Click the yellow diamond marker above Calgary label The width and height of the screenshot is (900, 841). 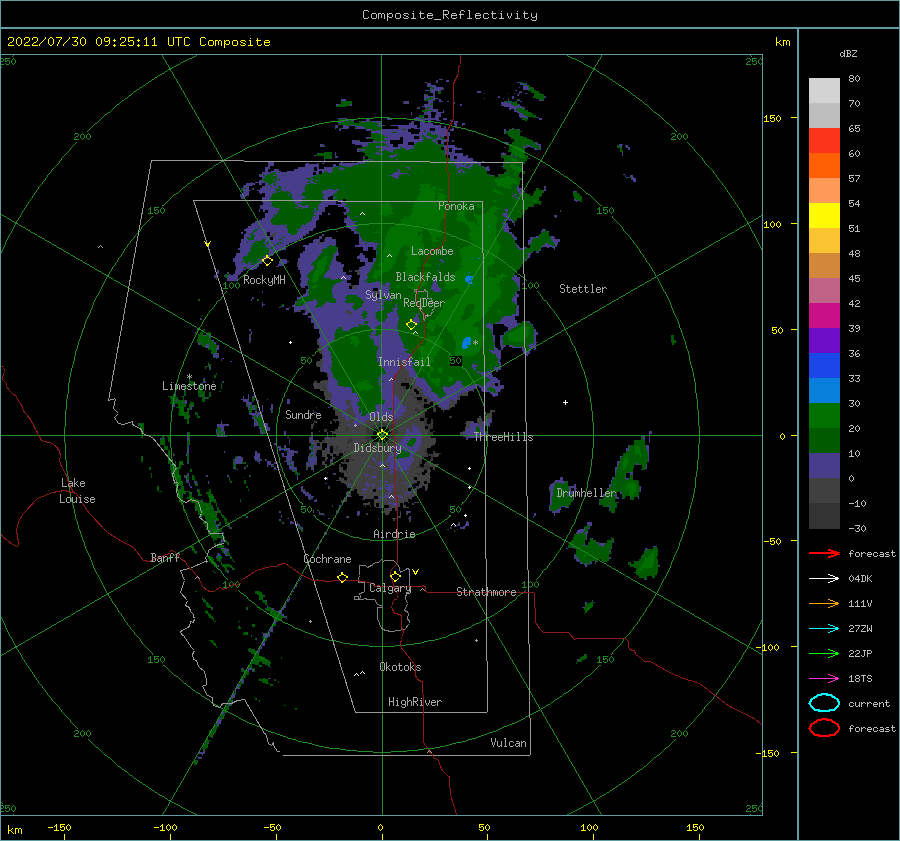pyautogui.click(x=395, y=576)
